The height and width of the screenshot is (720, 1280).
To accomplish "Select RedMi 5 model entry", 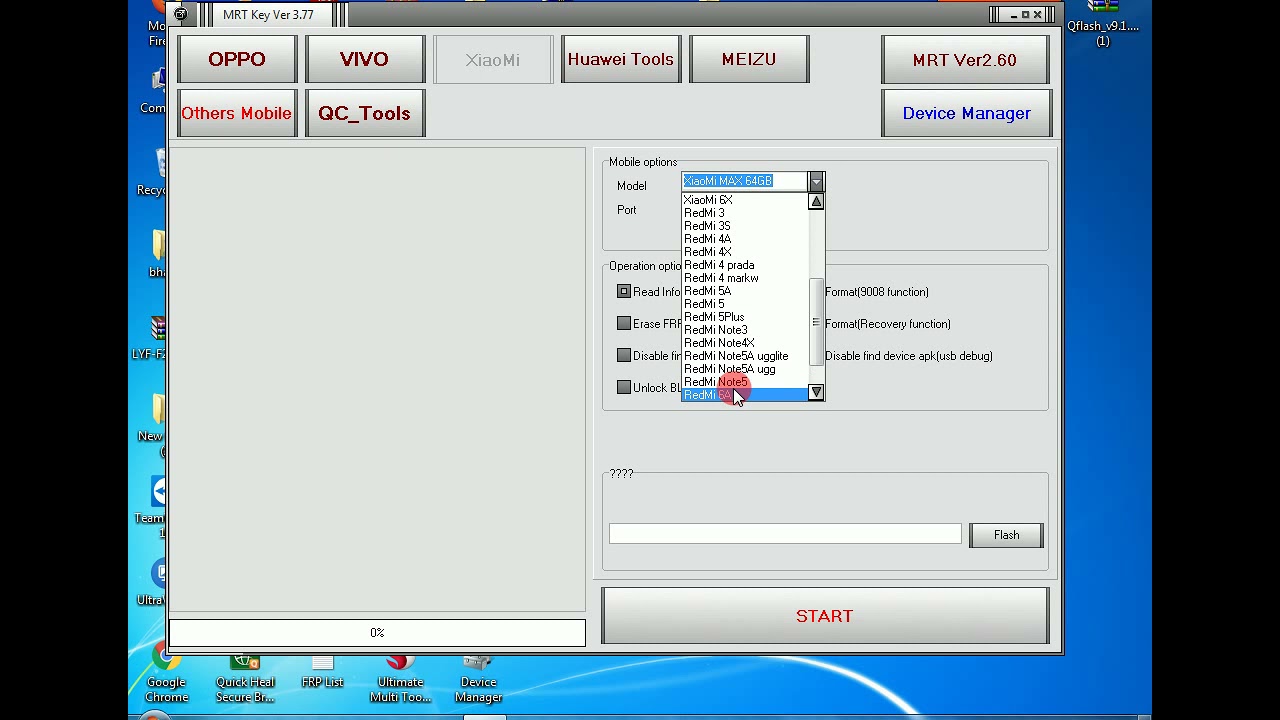I will pyautogui.click(x=745, y=304).
